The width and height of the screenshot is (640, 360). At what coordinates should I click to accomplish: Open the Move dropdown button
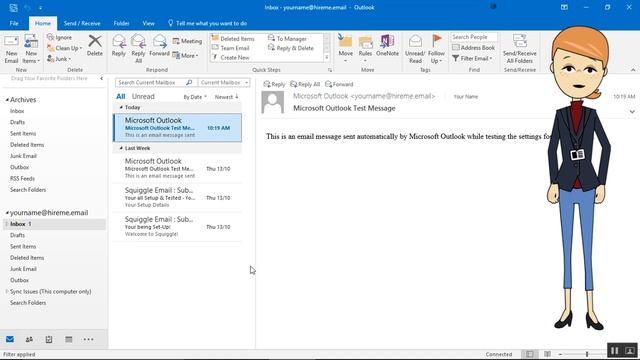point(345,49)
